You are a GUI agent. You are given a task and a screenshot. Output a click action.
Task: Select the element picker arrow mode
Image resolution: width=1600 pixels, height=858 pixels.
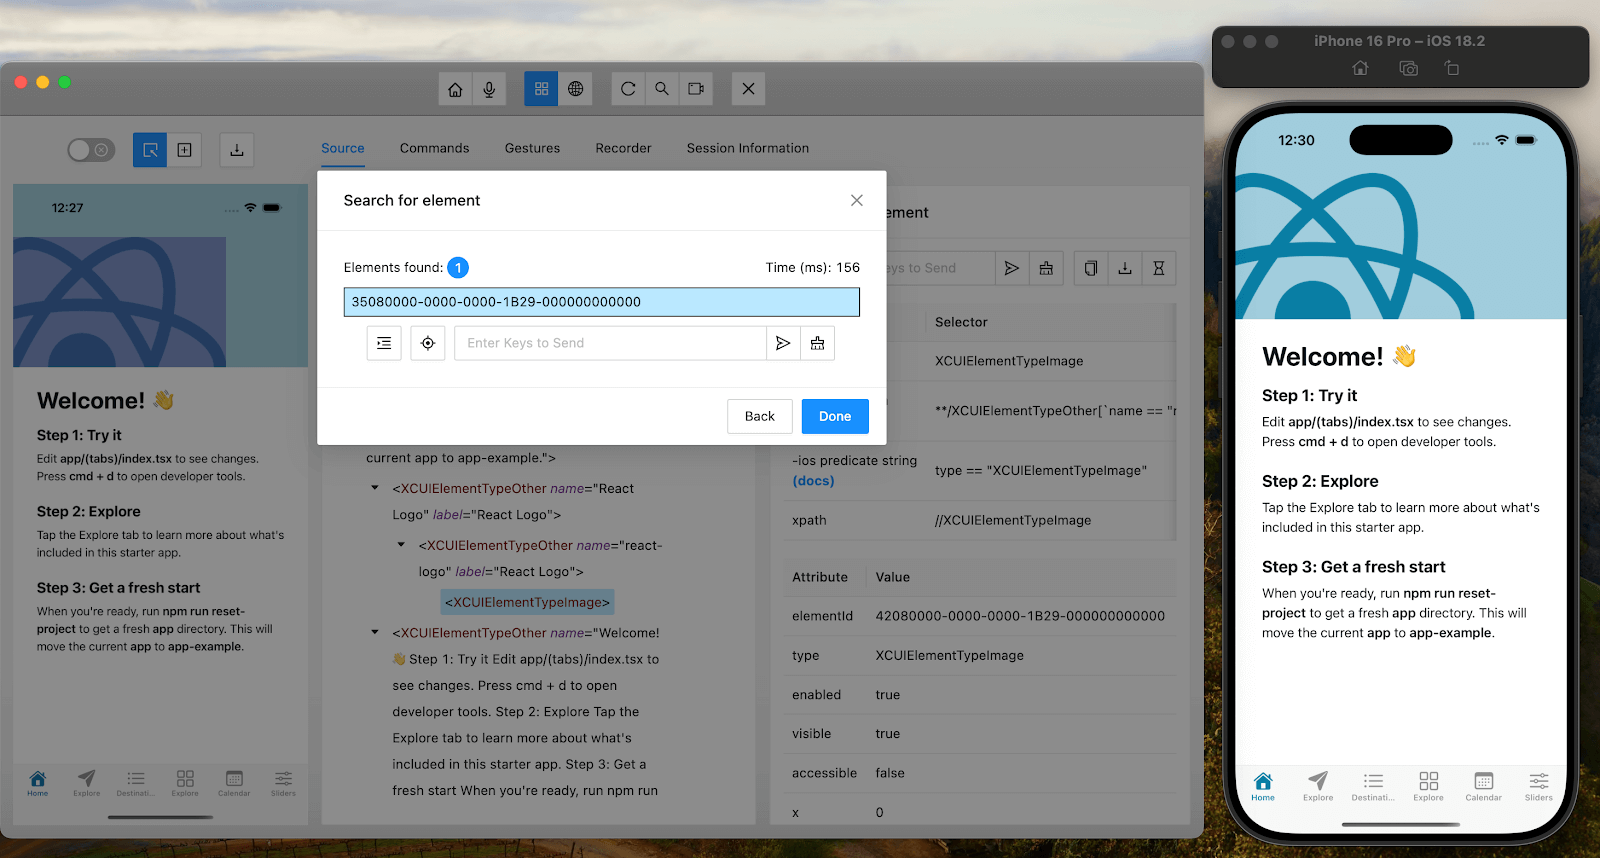pyautogui.click(x=150, y=150)
